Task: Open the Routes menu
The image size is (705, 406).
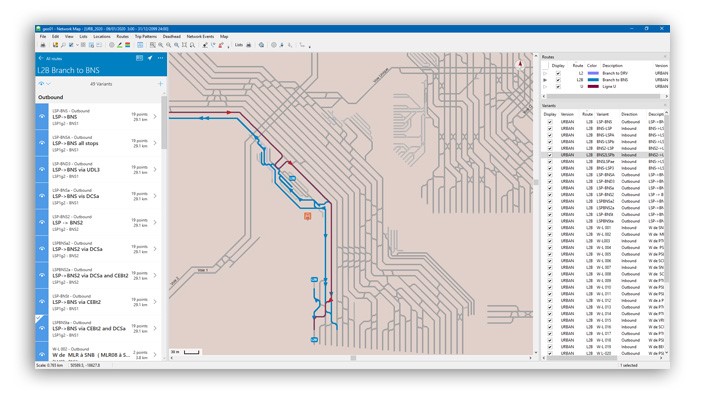Action: coord(122,36)
